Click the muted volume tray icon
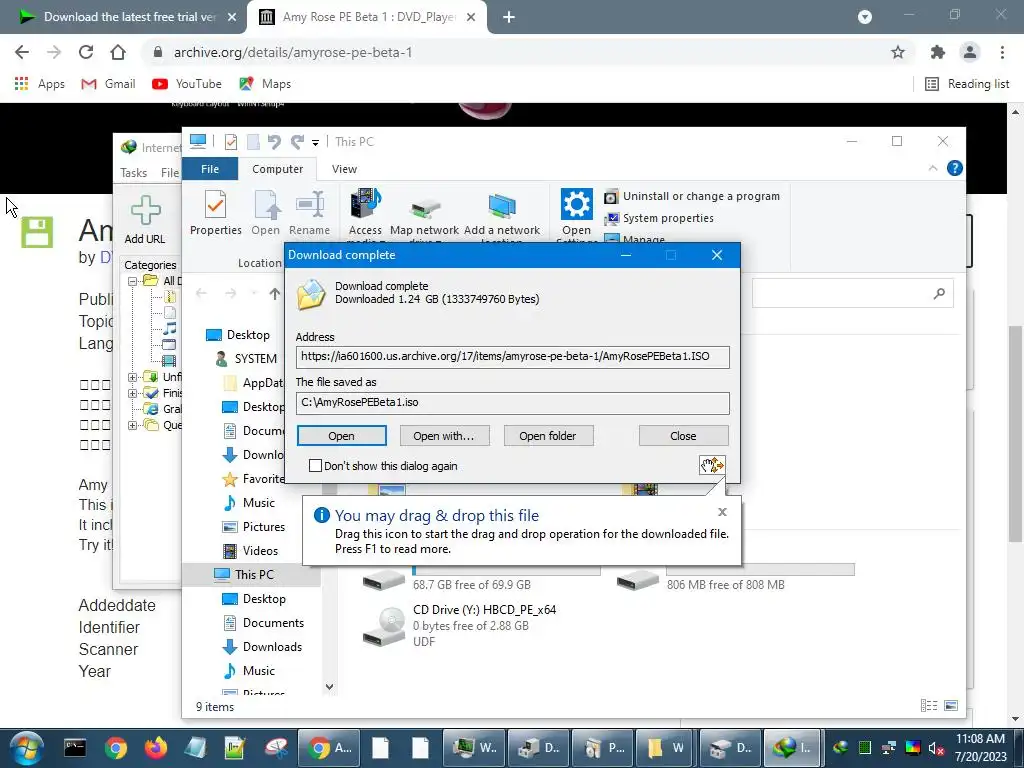1024x768 pixels. [x=936, y=748]
